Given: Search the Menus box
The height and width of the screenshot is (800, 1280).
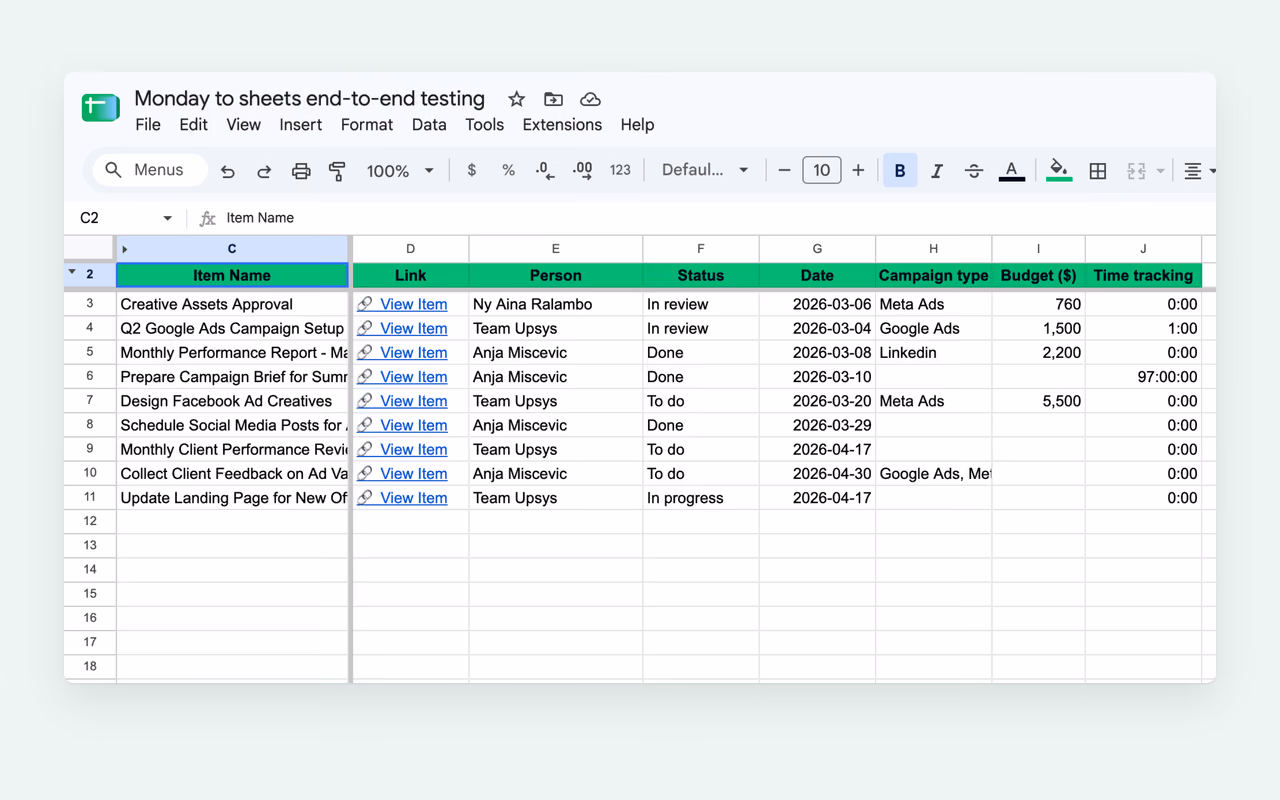Looking at the screenshot, I should tap(150, 170).
